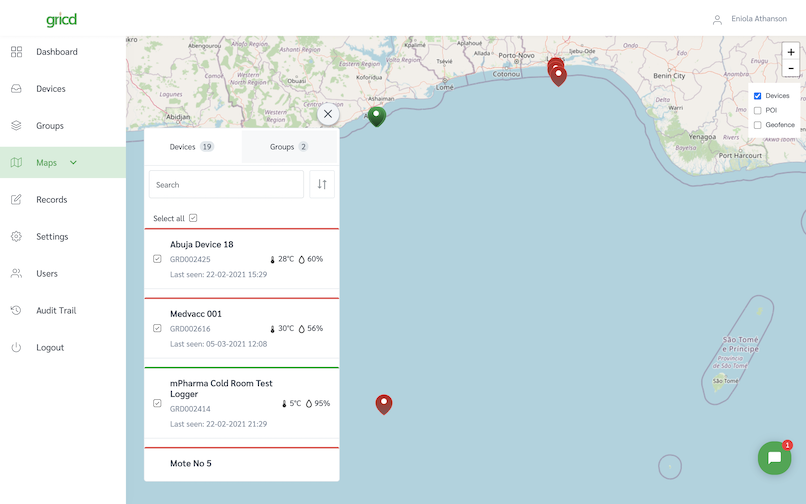Open Dashboard from the sidebar

[56, 52]
